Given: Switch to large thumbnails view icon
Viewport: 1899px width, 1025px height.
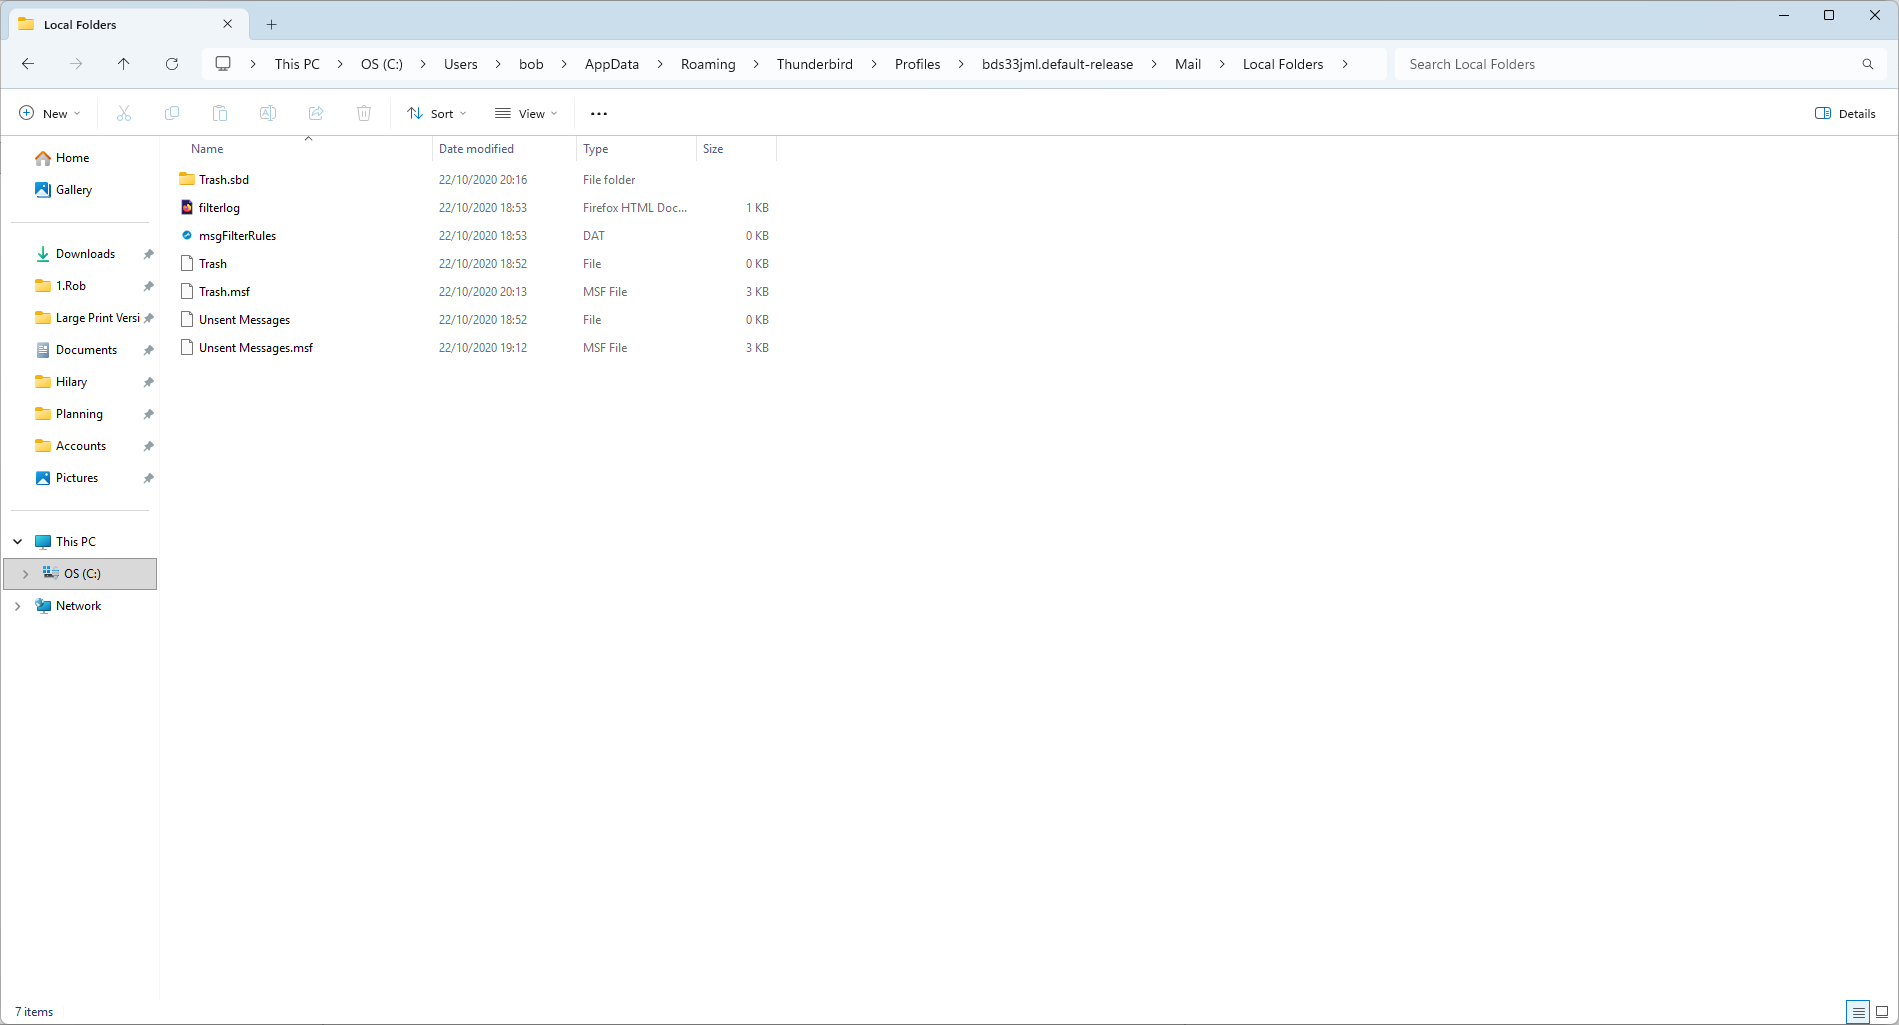Looking at the screenshot, I should tap(1882, 1012).
